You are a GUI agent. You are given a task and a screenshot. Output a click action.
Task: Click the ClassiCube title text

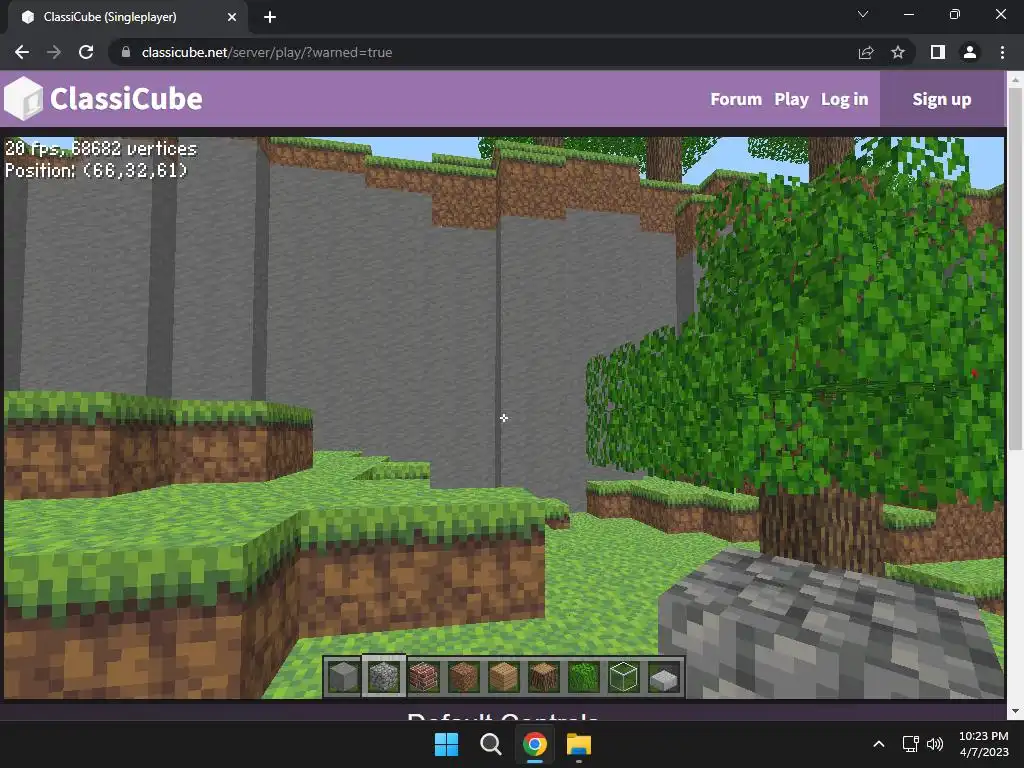(126, 99)
